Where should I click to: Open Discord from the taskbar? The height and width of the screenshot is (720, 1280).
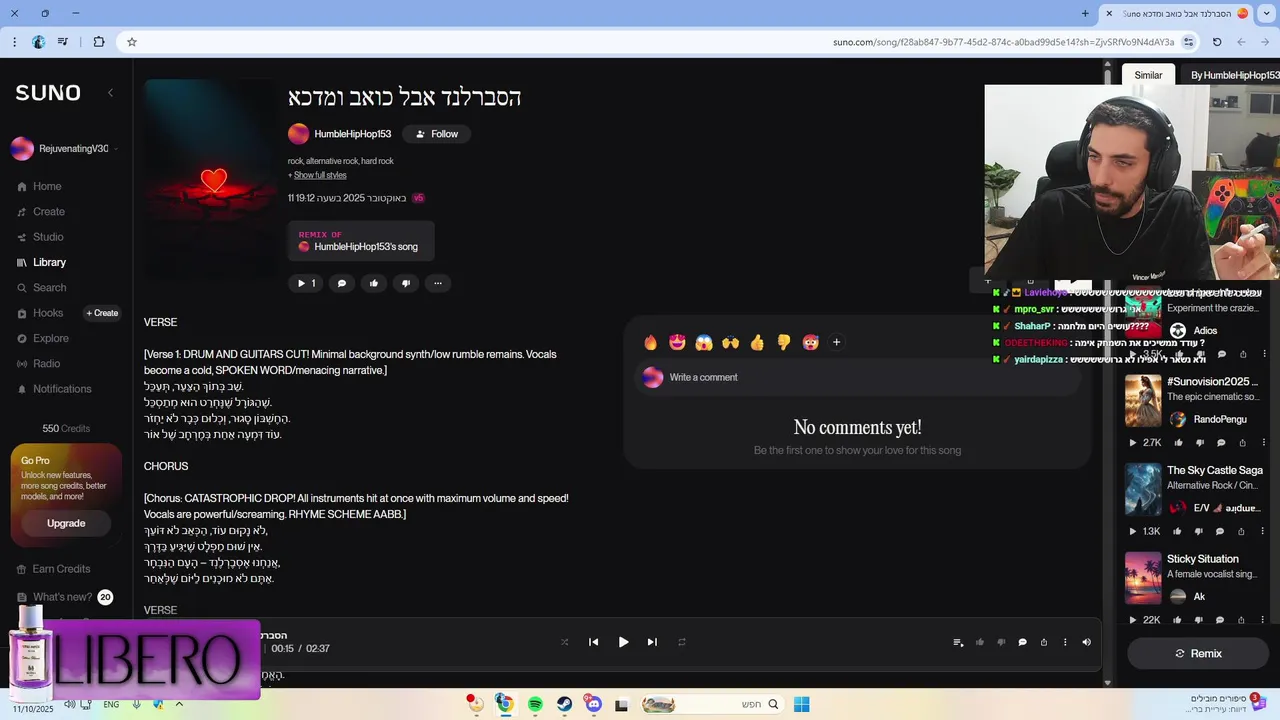[593, 704]
